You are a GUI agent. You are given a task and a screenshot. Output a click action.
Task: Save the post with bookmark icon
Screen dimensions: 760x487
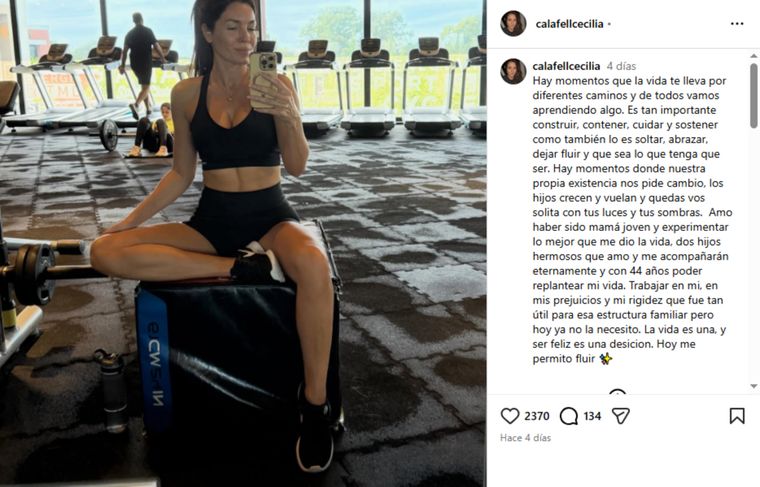tap(737, 416)
